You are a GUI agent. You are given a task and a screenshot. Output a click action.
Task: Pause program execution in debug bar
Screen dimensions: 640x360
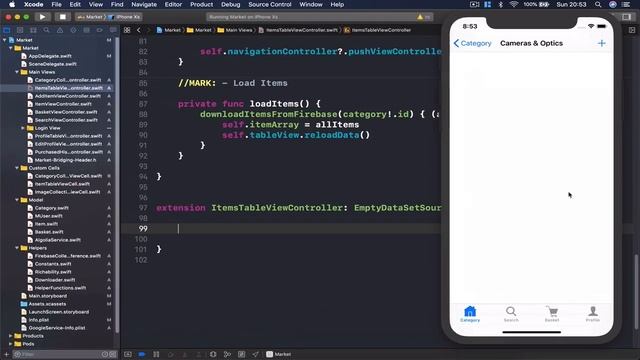tap(156, 354)
